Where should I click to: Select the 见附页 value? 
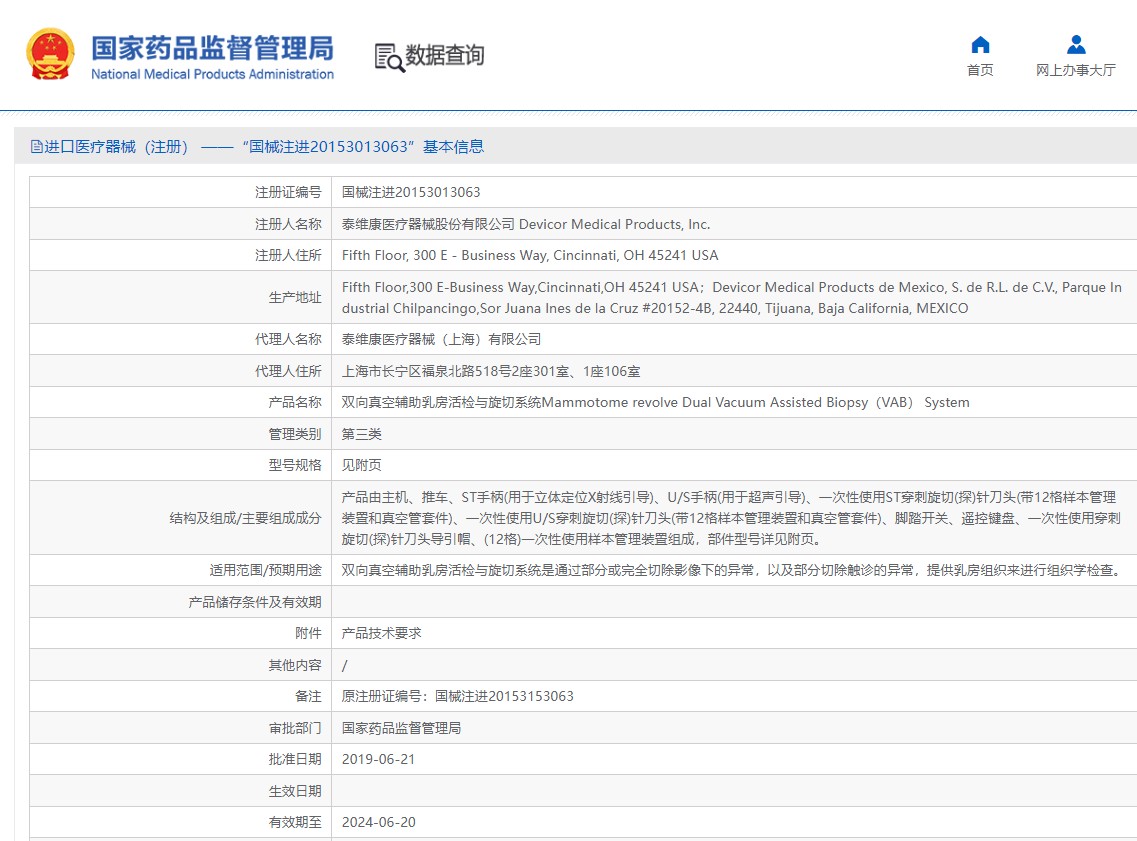click(362, 465)
